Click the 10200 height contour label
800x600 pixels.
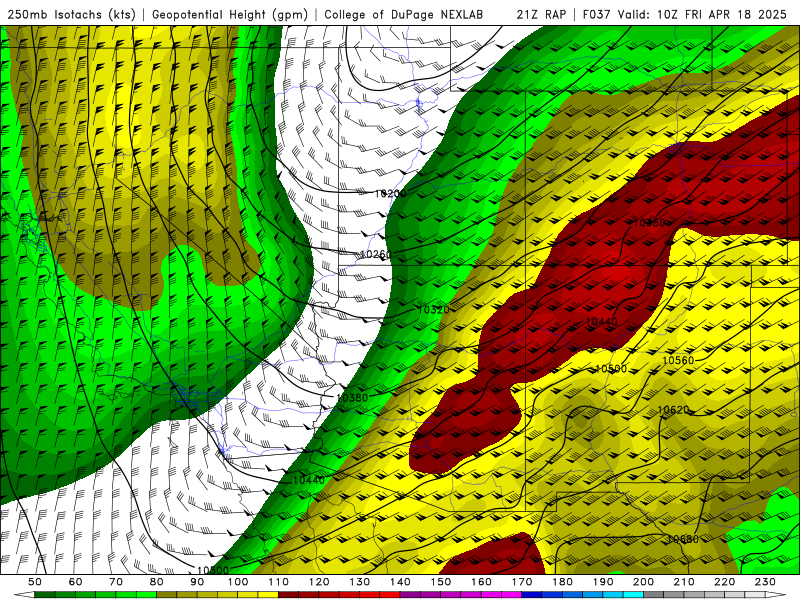pyautogui.click(x=390, y=194)
